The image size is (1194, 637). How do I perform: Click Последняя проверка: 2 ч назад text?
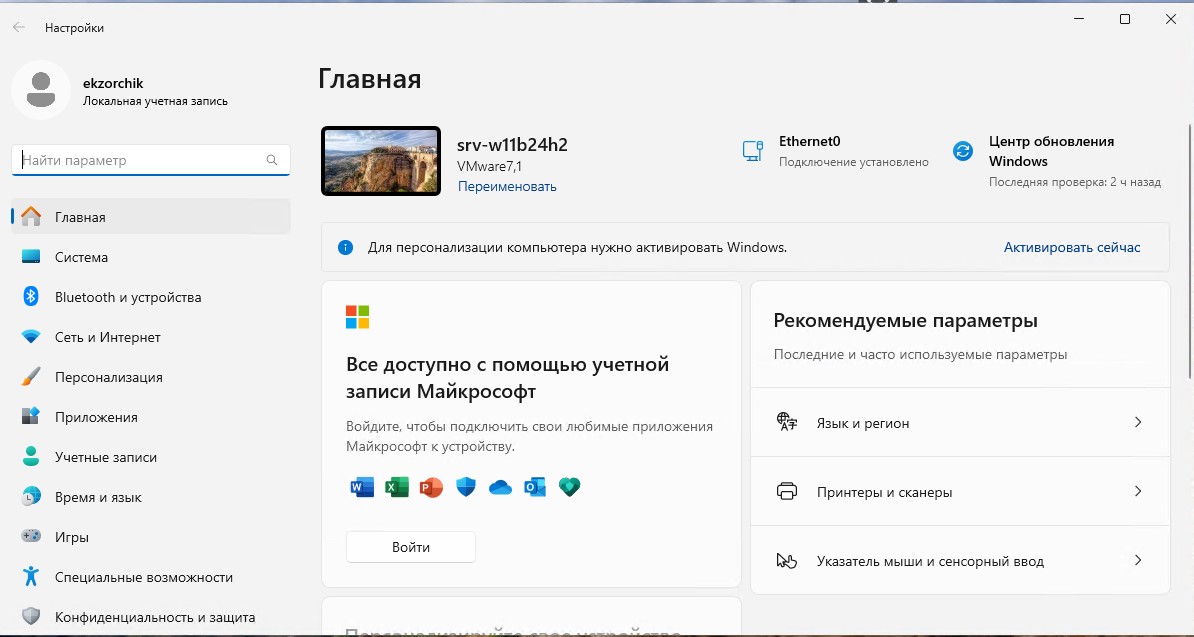(1075, 182)
